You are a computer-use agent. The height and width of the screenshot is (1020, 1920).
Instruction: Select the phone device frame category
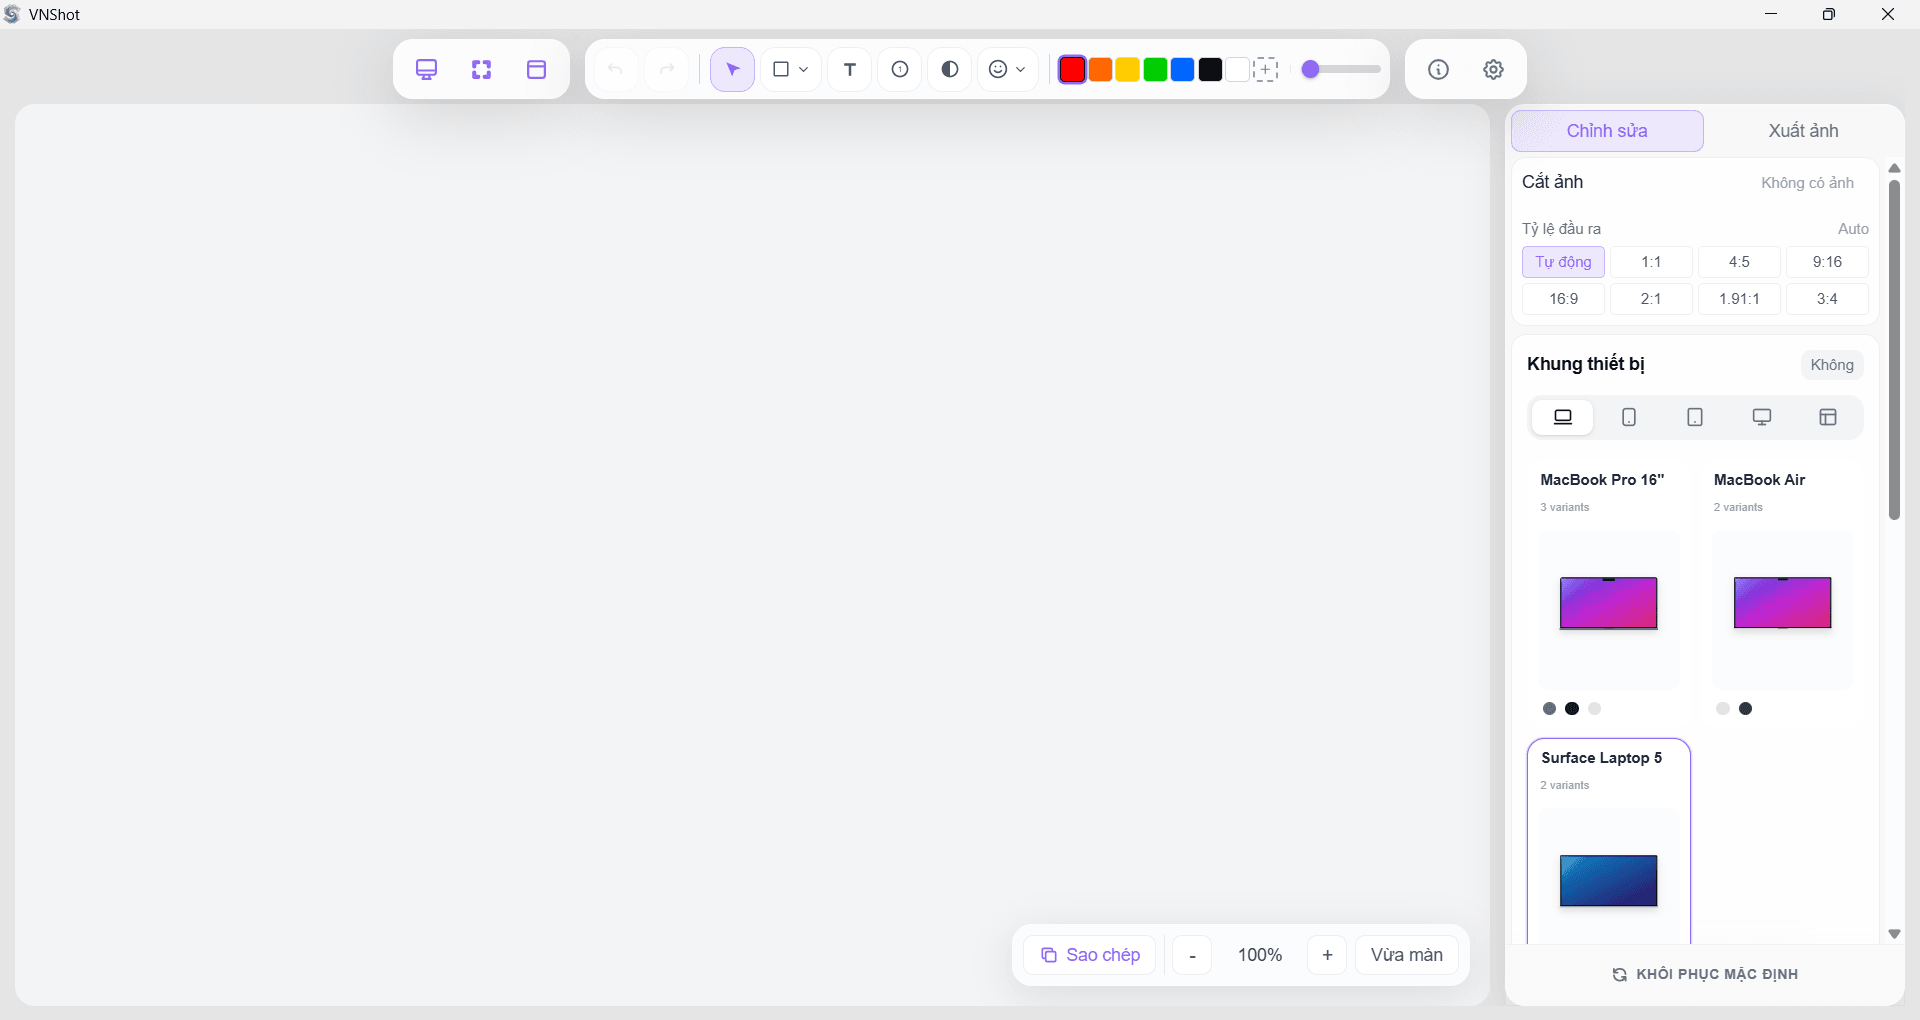point(1628,417)
